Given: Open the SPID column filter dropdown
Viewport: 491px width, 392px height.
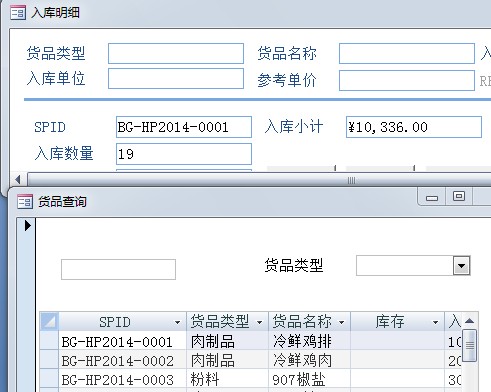Looking at the screenshot, I should pyautogui.click(x=177, y=322).
